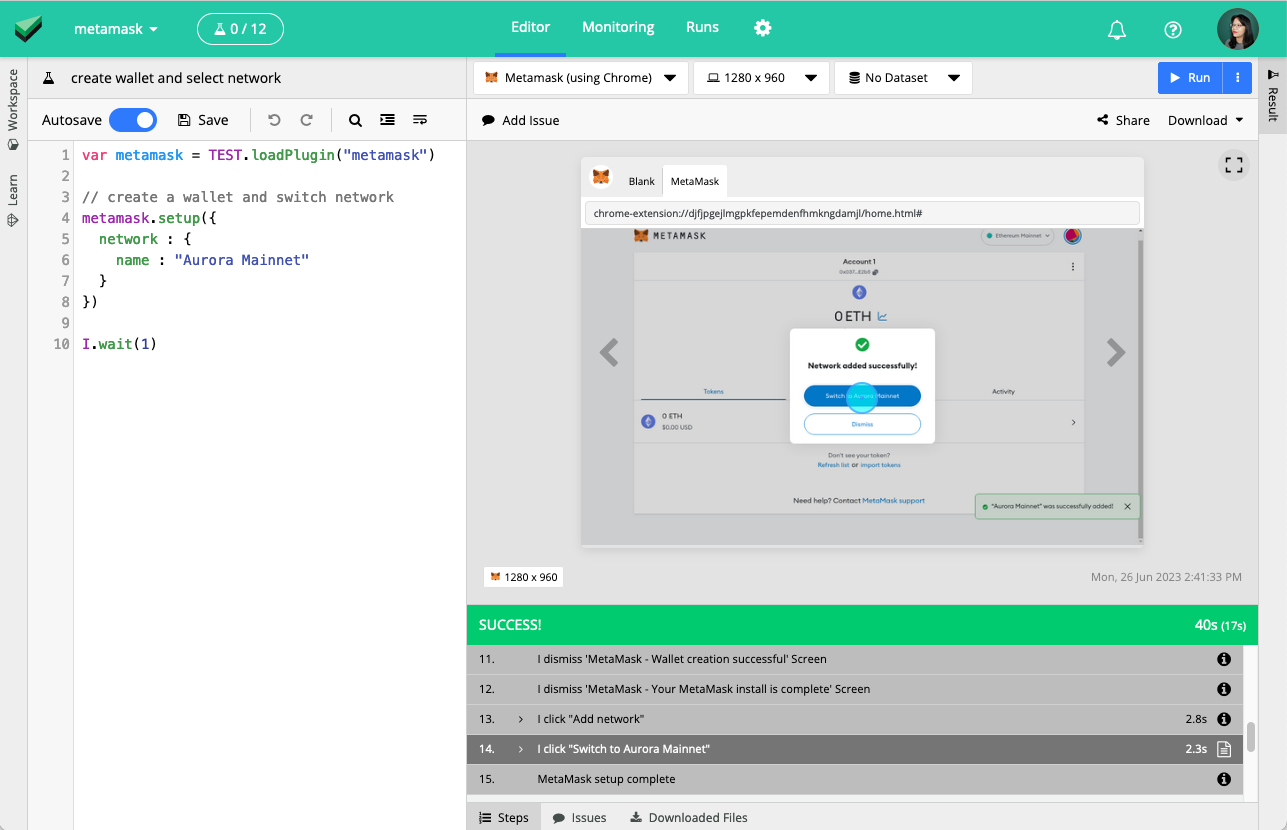Image resolution: width=1287 pixels, height=830 pixels.
Task: Open the notifications bell
Action: tap(1117, 30)
